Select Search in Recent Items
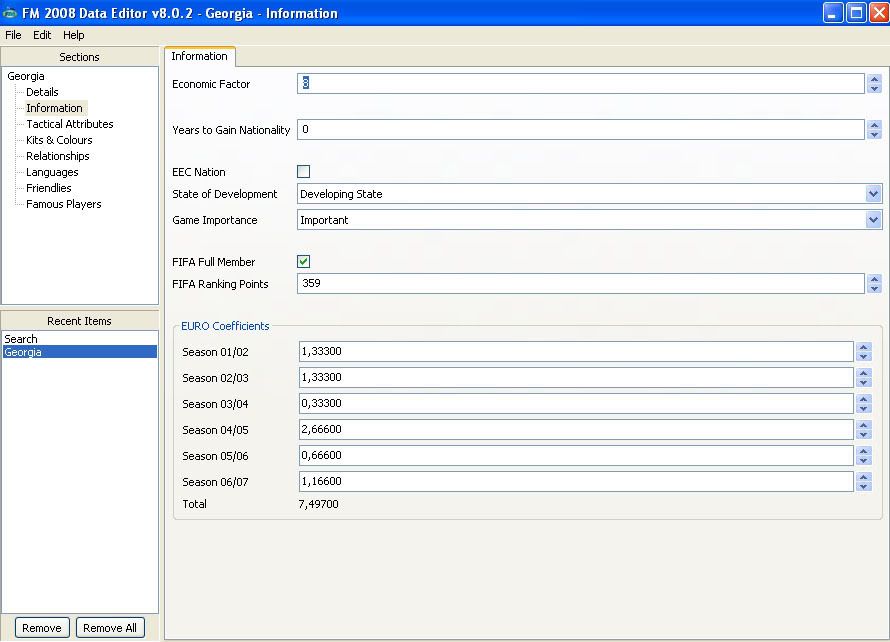 pyautogui.click(x=21, y=339)
